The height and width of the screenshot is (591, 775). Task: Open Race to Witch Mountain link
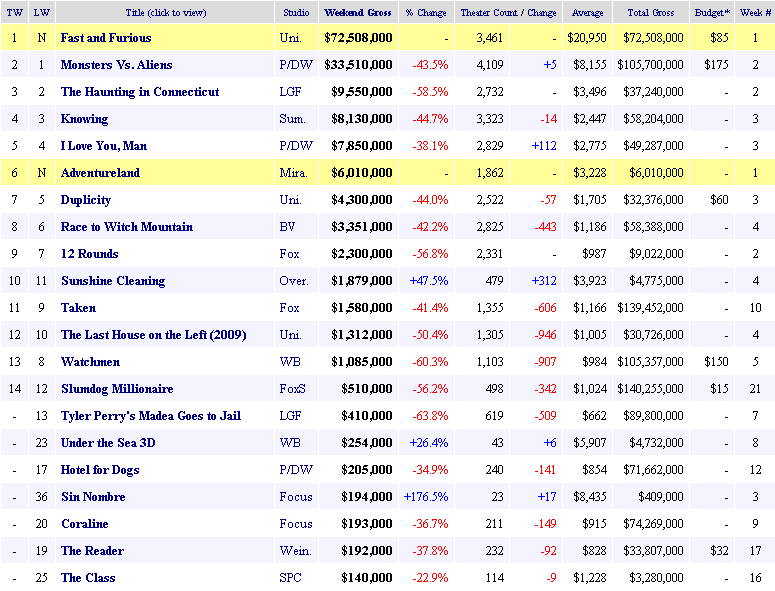point(127,227)
